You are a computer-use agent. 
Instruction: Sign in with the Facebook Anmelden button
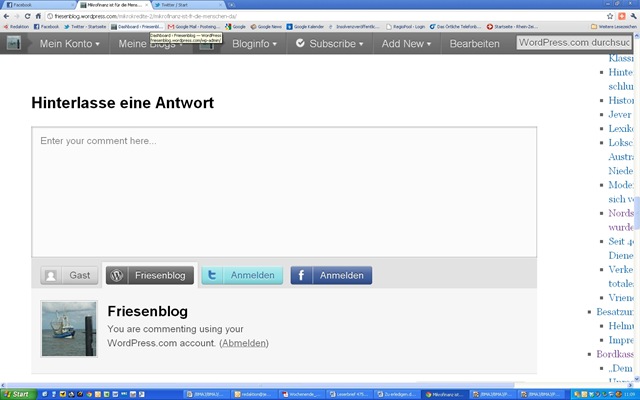[x=331, y=275]
